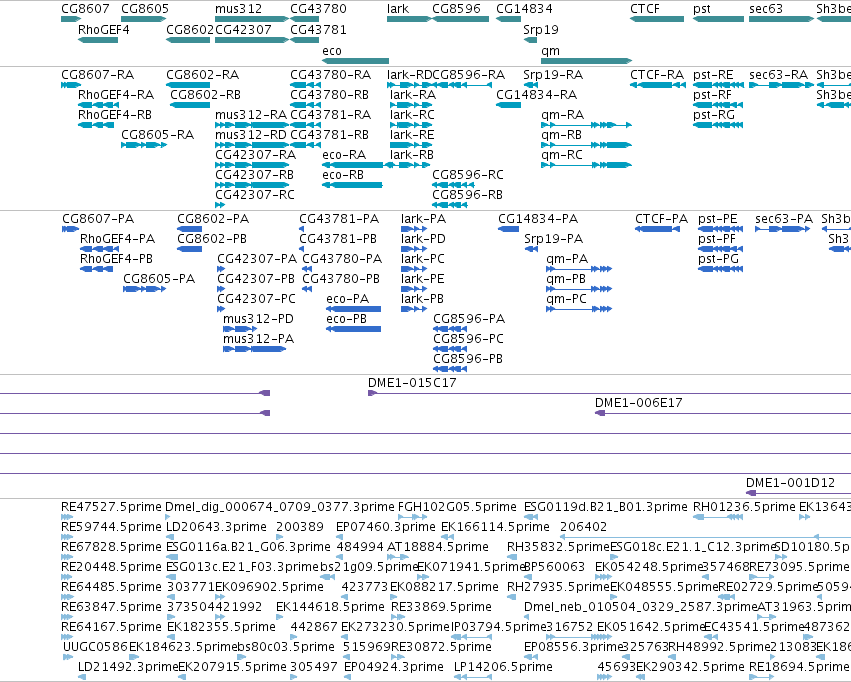This screenshot has height=682, width=851.
Task: Select the CG42307-PB protein label
Action: point(256,279)
